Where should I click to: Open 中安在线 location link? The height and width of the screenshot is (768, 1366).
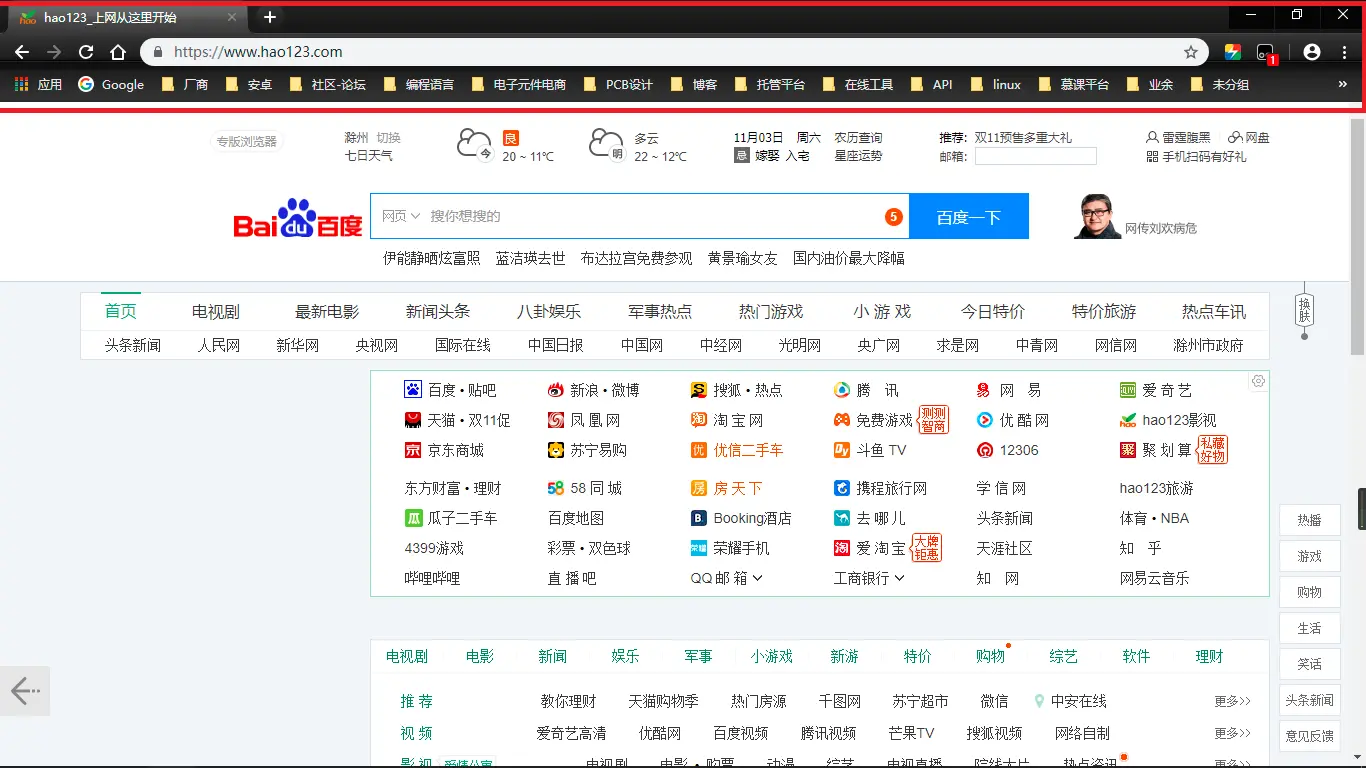click(1070, 701)
